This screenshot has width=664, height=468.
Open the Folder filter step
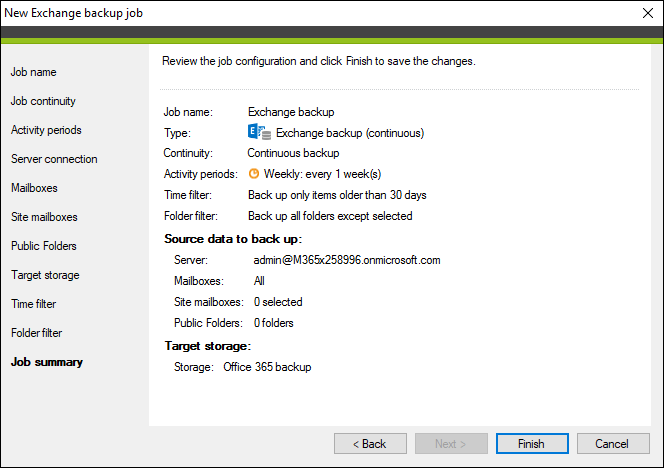(x=36, y=333)
